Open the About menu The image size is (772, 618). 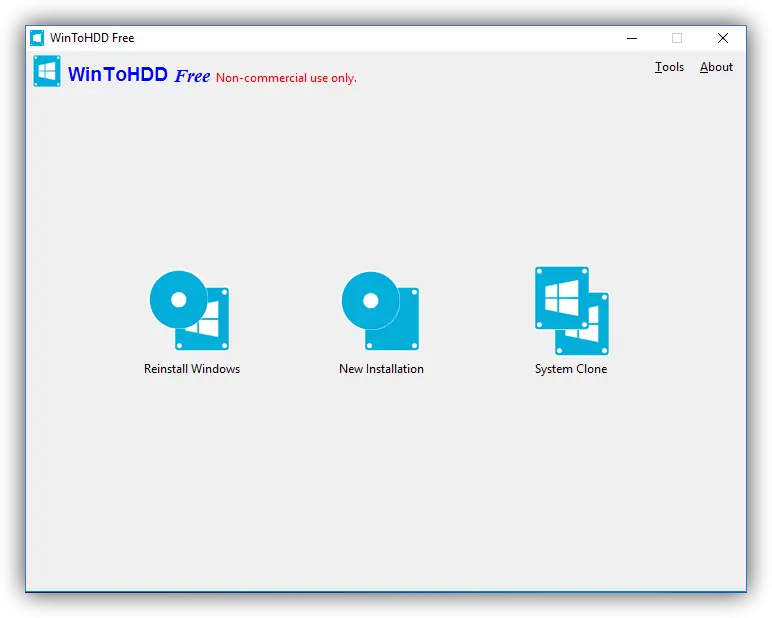click(x=716, y=67)
